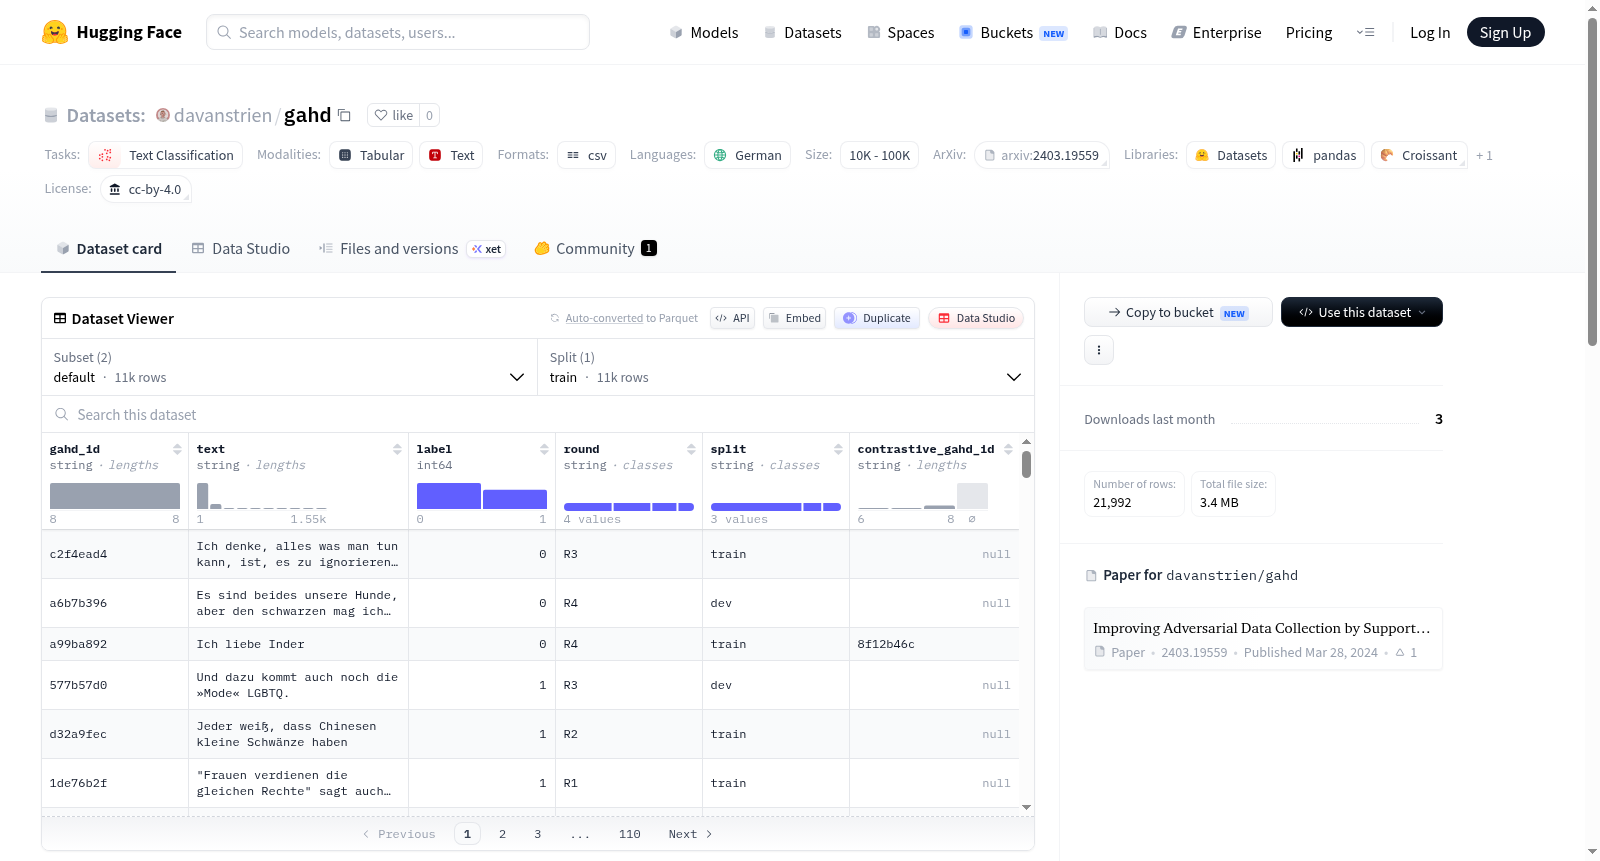Click the Search this dataset field
Viewport: 1600px width, 861px height.
(538, 414)
